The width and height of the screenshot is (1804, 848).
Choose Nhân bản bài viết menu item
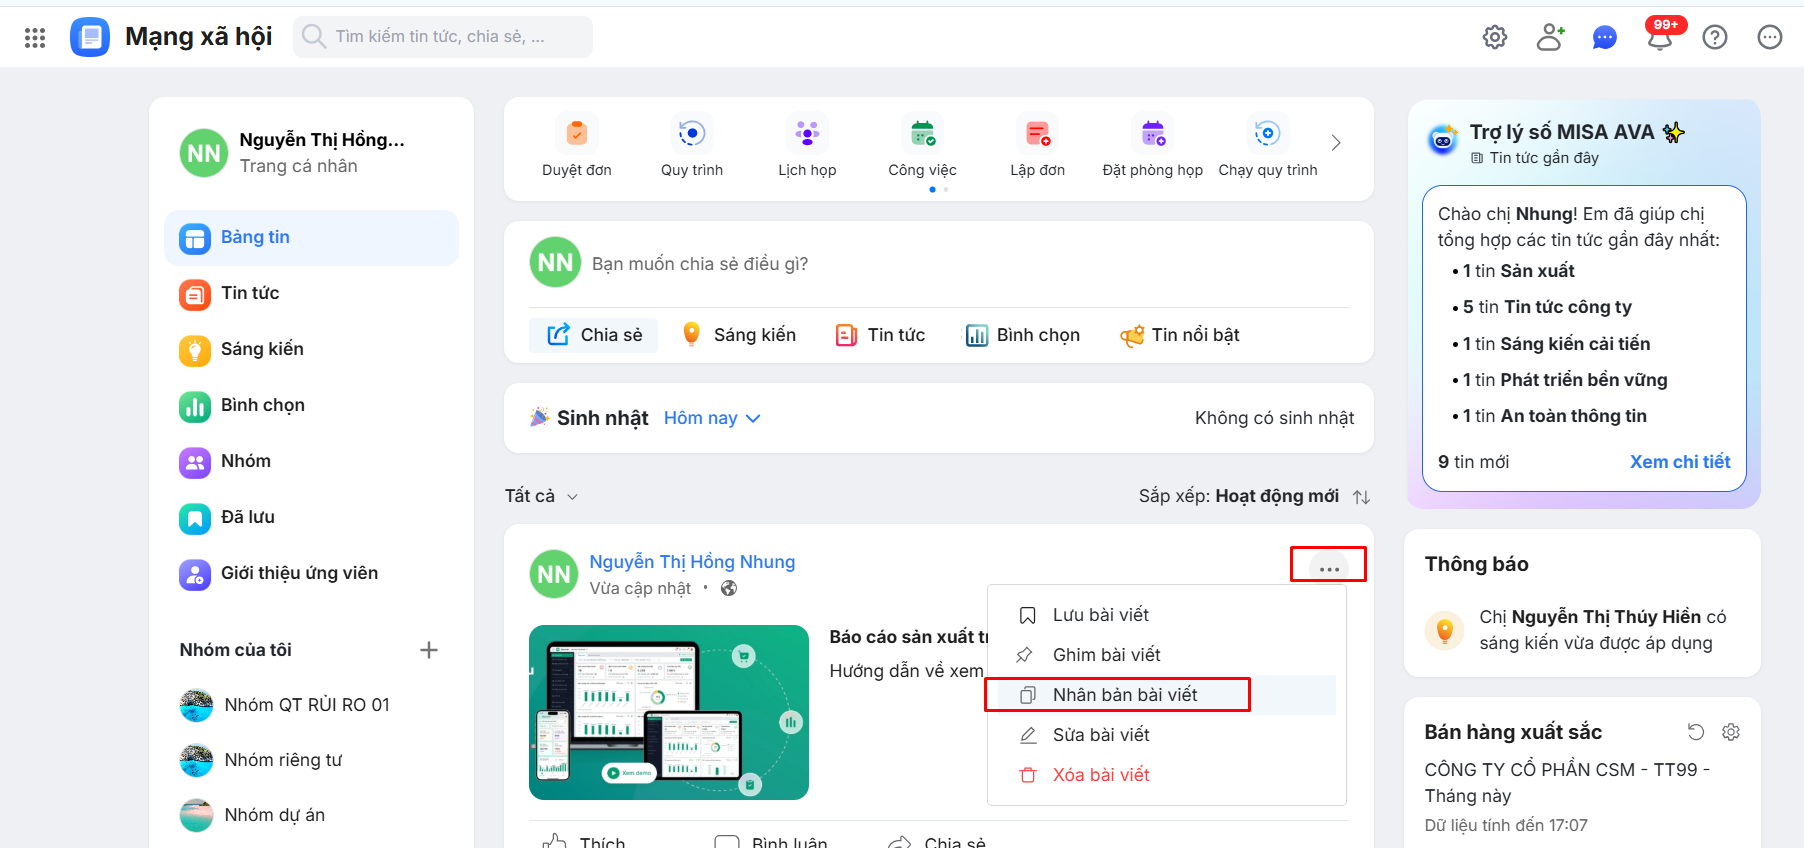(1166, 695)
